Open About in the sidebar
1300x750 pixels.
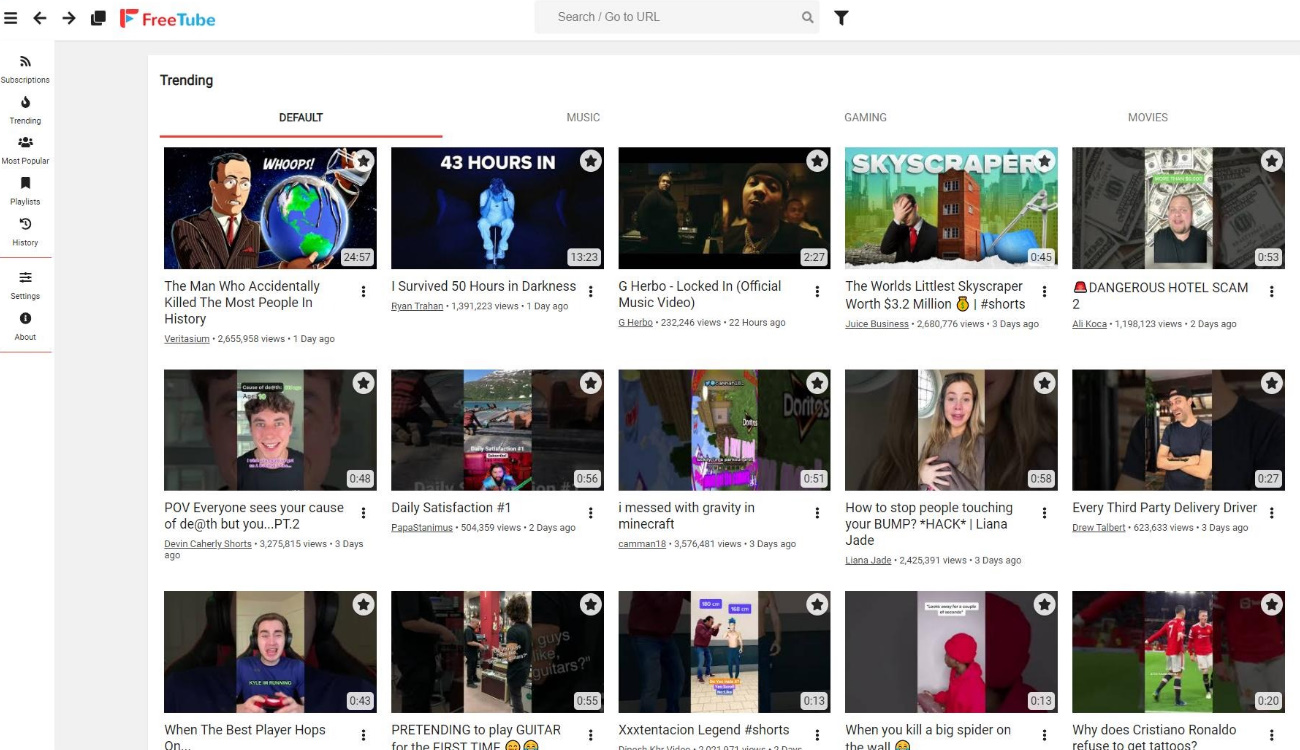25,326
